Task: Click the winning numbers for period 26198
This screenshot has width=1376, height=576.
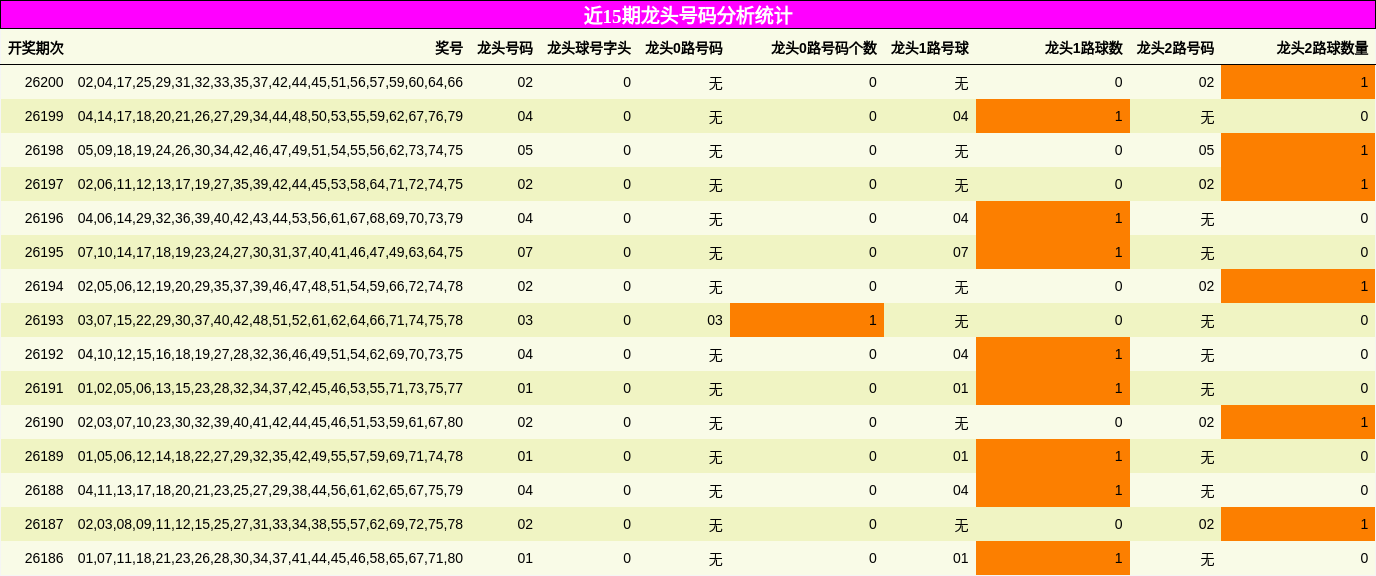Action: click(x=270, y=150)
